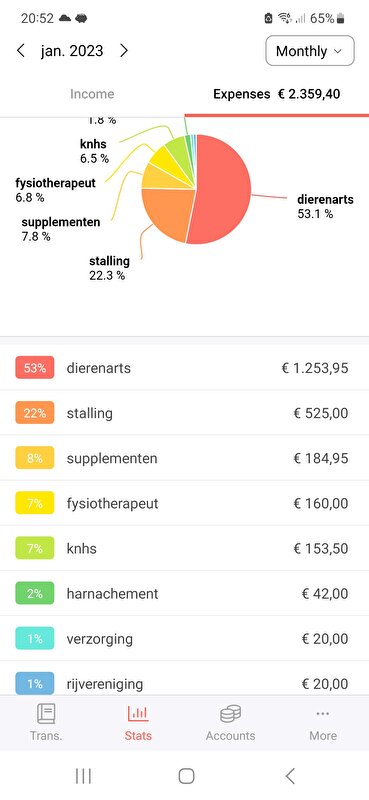Go to next month with right arrow
This screenshot has height=800, width=369.
pyautogui.click(x=124, y=51)
